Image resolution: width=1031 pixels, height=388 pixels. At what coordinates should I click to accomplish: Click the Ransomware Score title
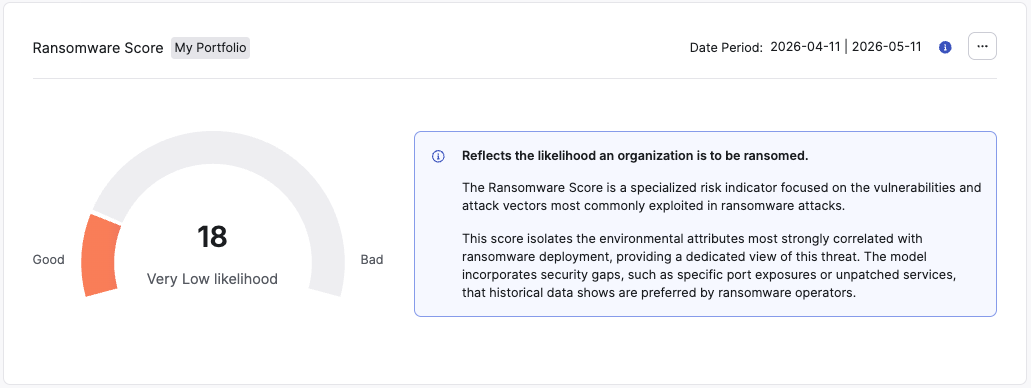click(98, 48)
